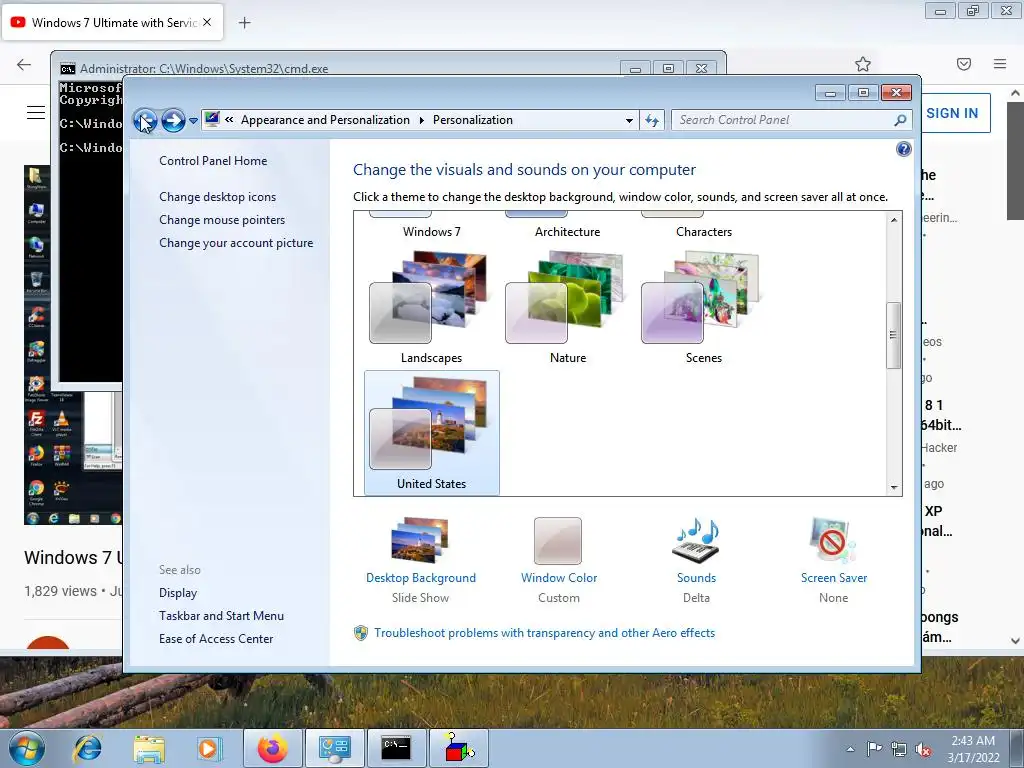Select the Scenes theme
This screenshot has width=1024, height=768.
(x=703, y=308)
